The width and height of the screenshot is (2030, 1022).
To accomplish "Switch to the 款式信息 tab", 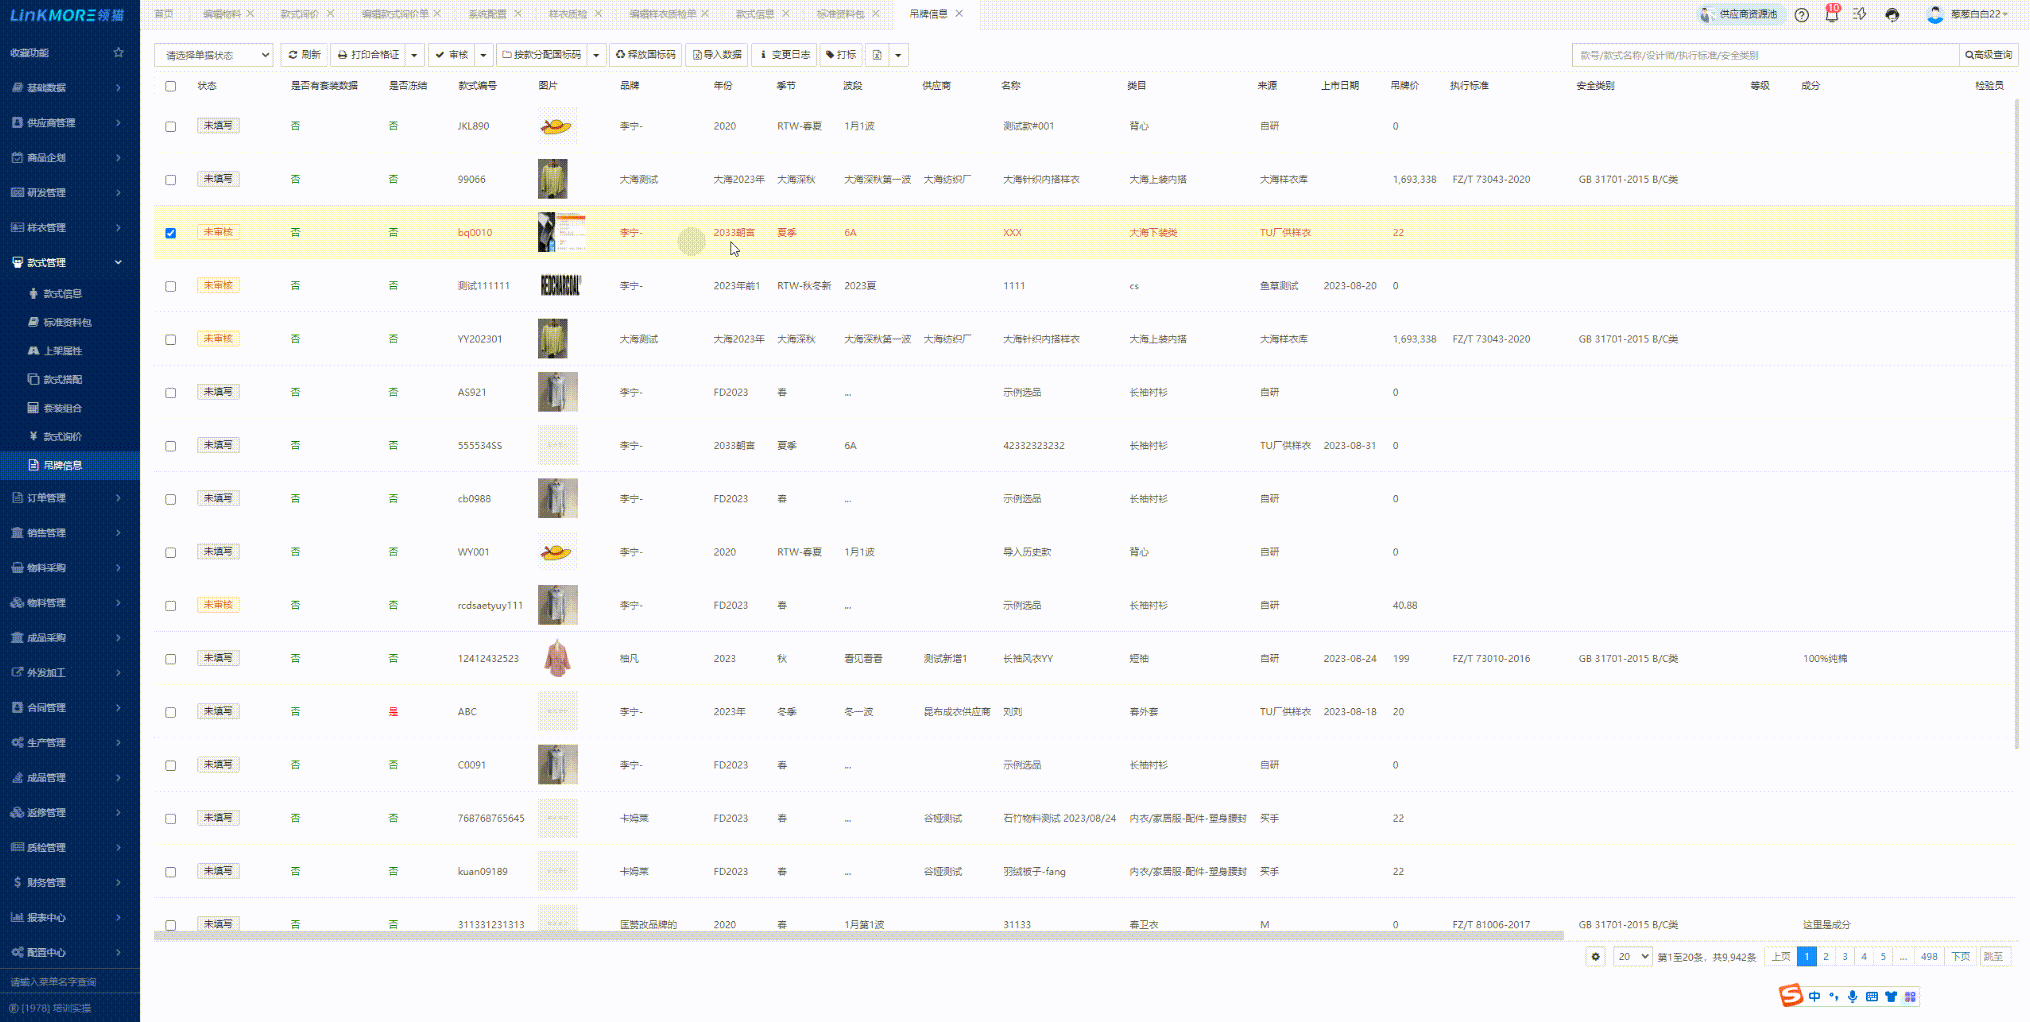I will [754, 14].
